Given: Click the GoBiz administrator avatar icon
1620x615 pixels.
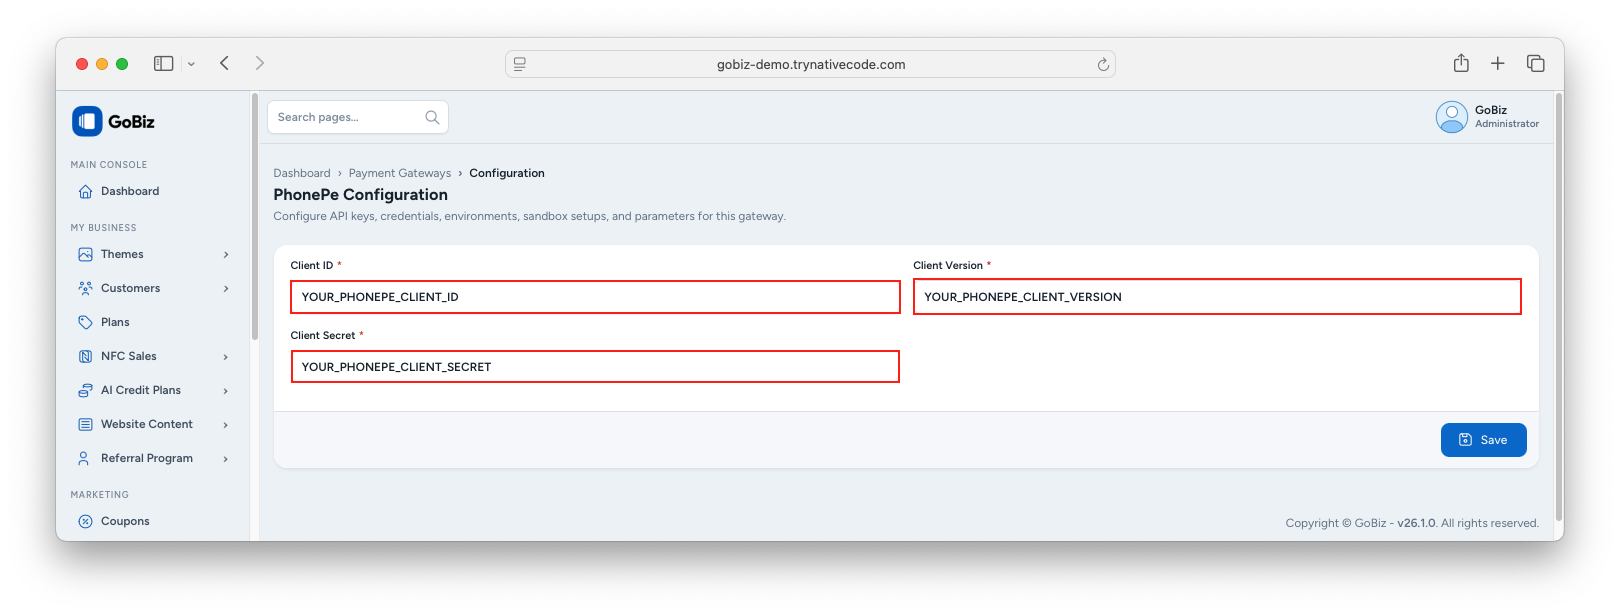Looking at the screenshot, I should (1451, 117).
